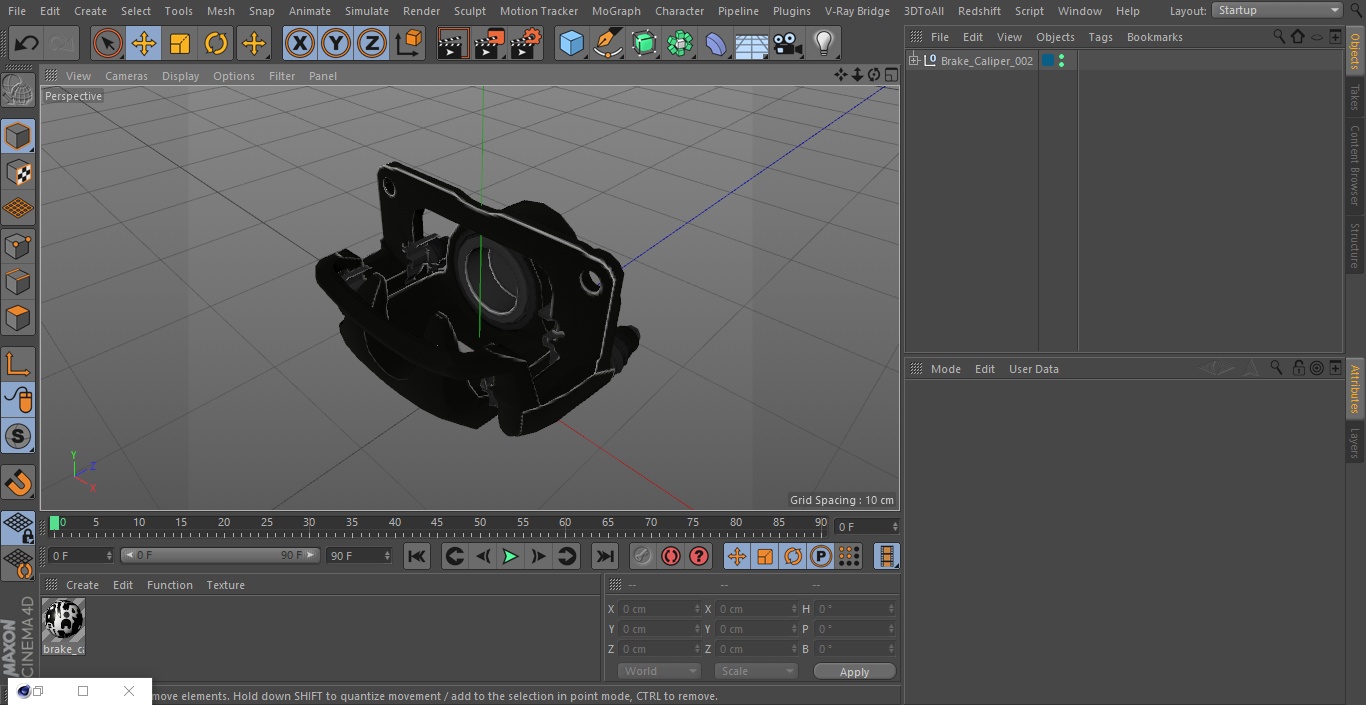Image resolution: width=1366 pixels, height=705 pixels.
Task: Click X position input field
Action: tap(660, 609)
